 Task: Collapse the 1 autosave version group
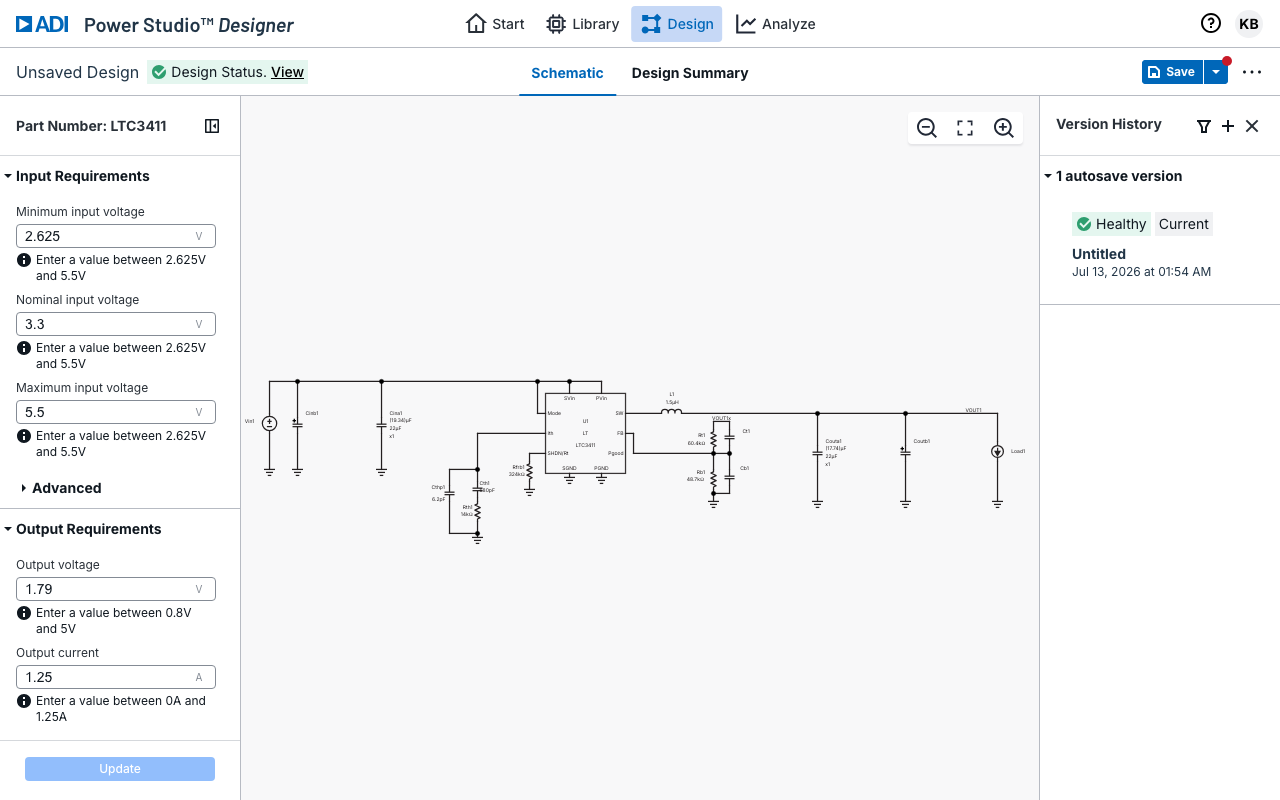(x=1113, y=176)
